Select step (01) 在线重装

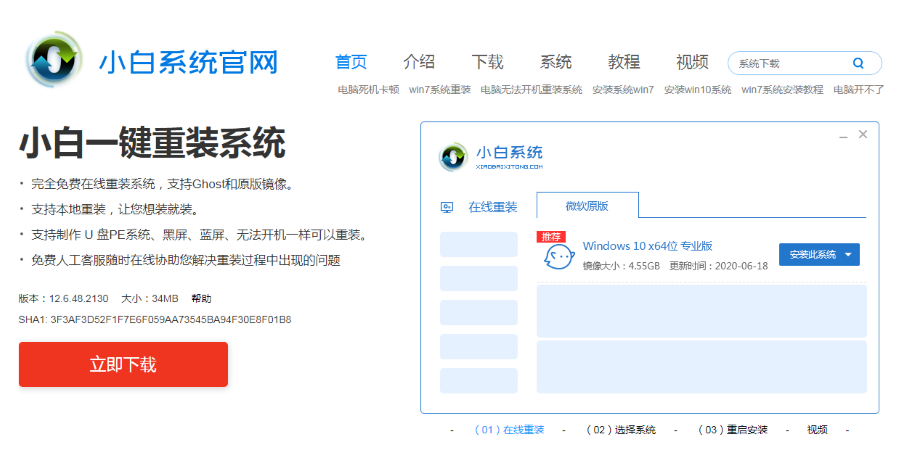[x=509, y=430]
